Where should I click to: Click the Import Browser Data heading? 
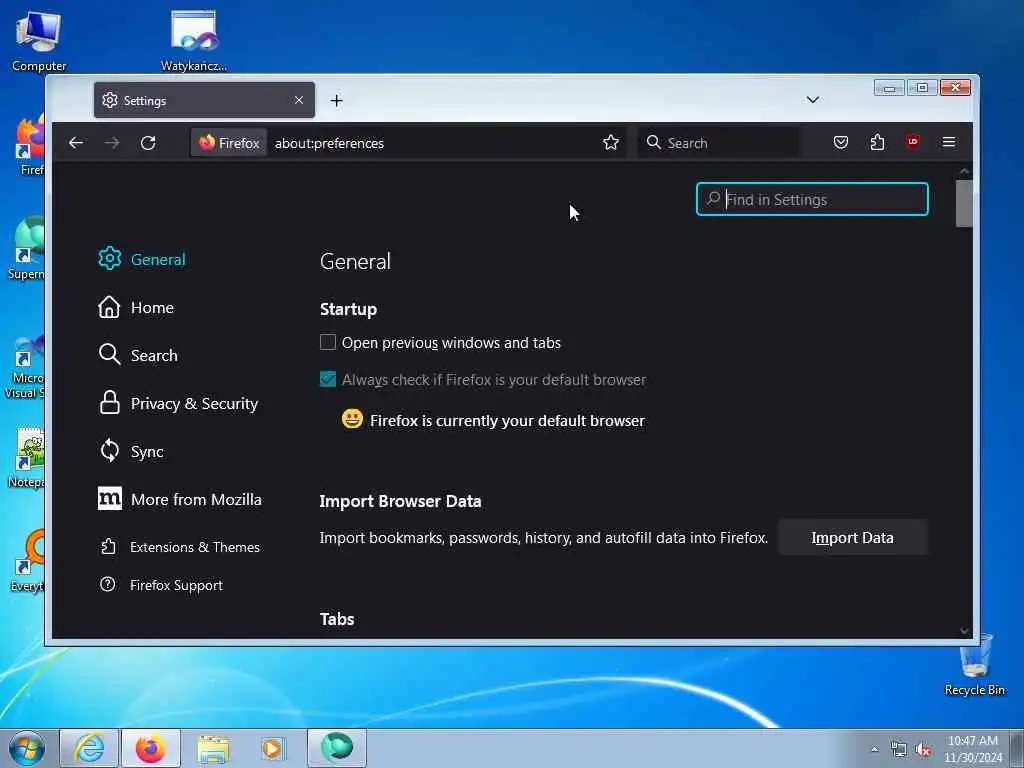400,501
